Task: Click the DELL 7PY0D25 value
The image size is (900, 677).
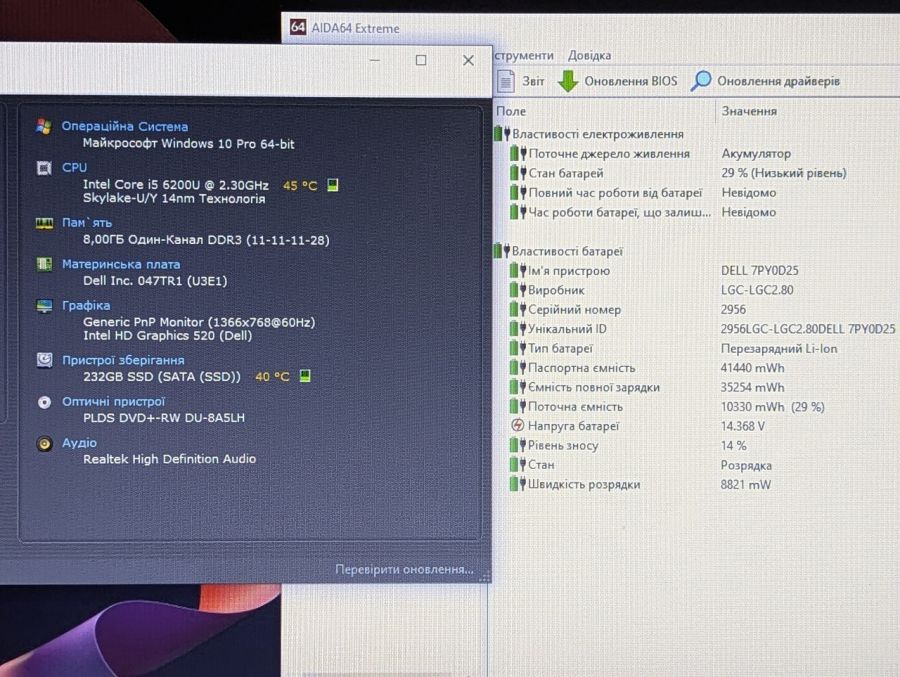Action: pyautogui.click(x=760, y=270)
